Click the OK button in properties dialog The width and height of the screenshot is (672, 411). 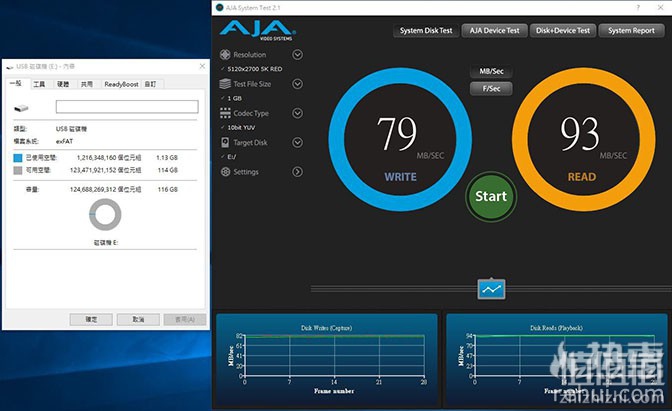91,319
